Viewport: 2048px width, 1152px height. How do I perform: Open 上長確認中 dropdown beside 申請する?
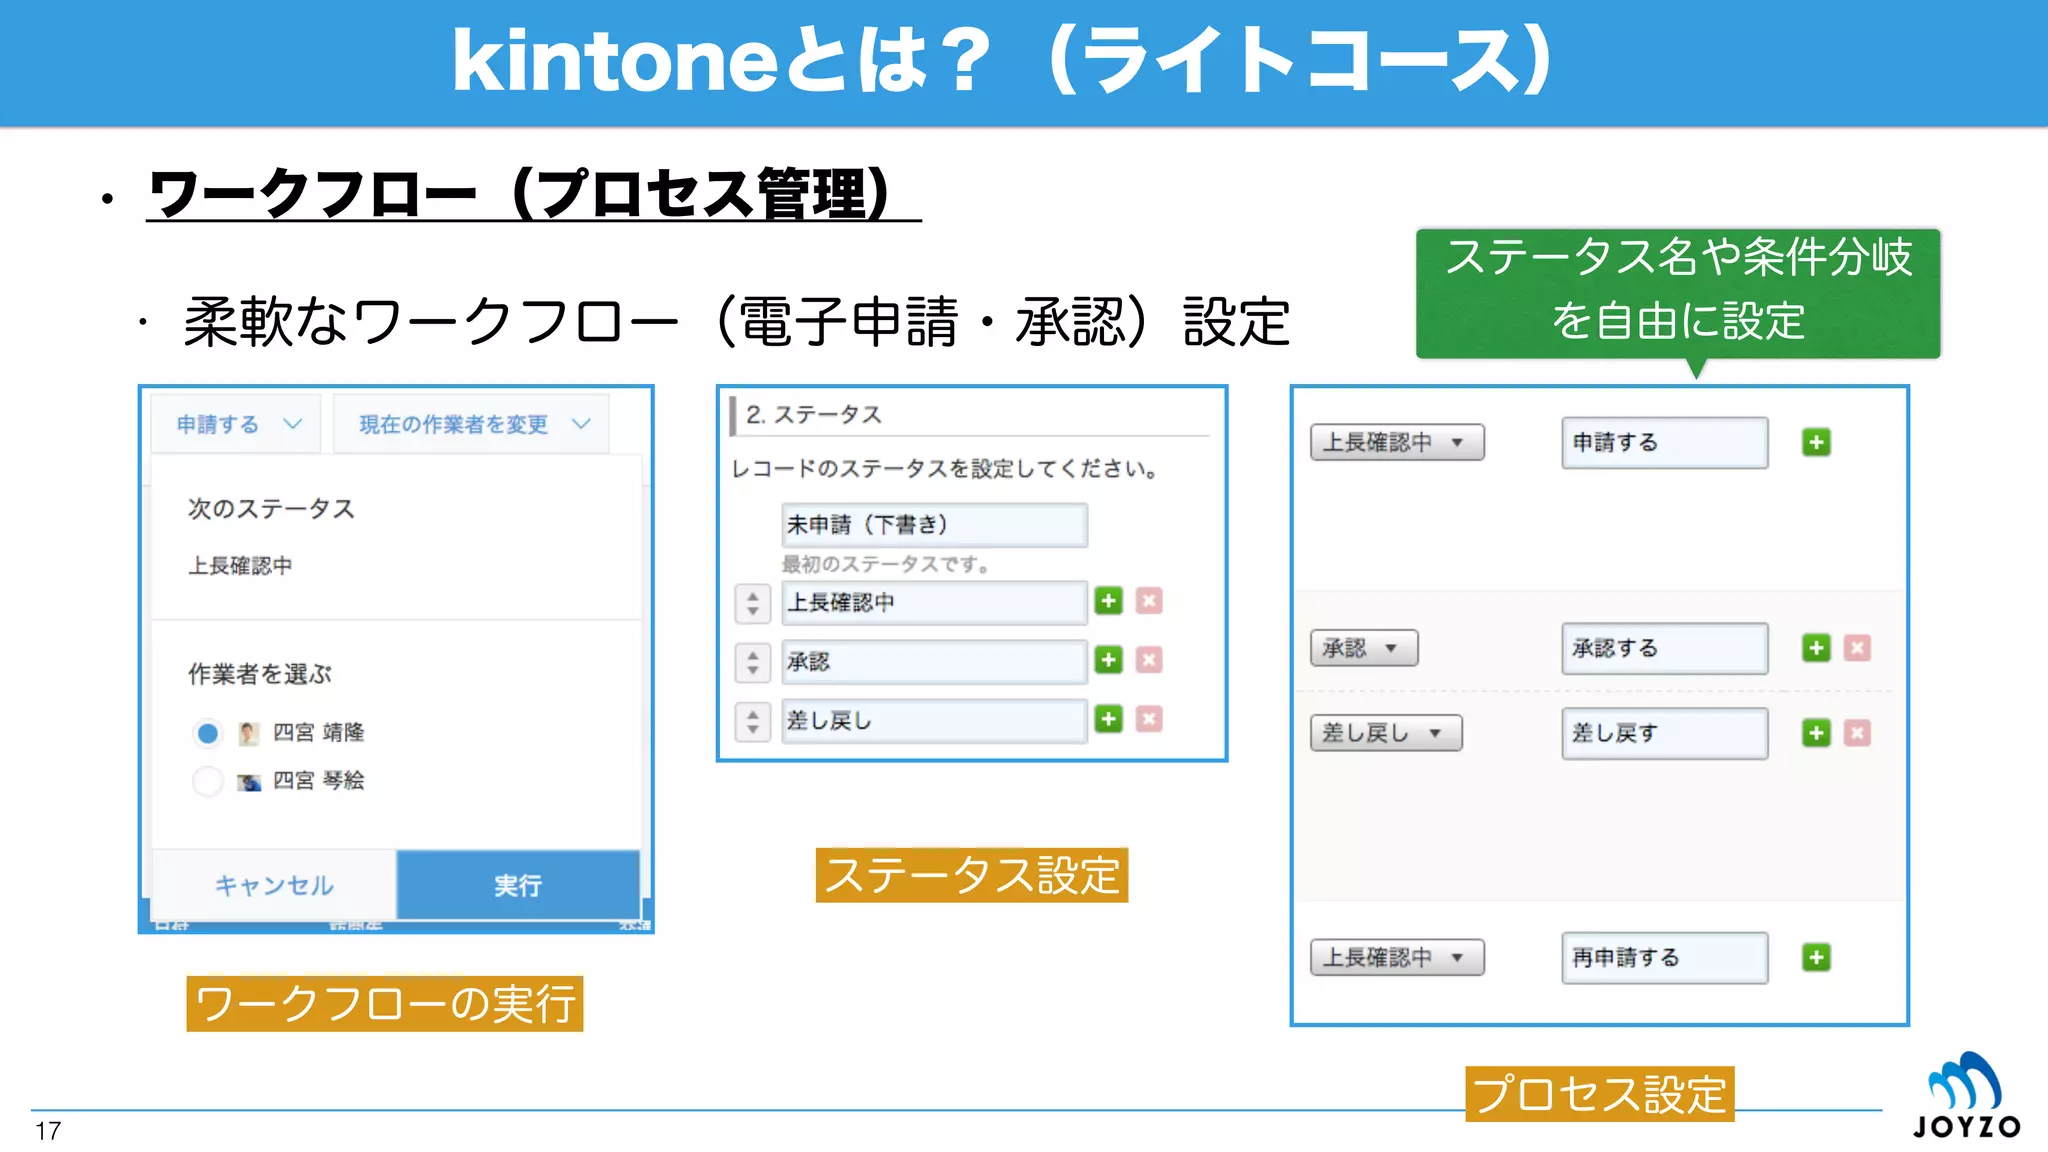pyautogui.click(x=1397, y=442)
